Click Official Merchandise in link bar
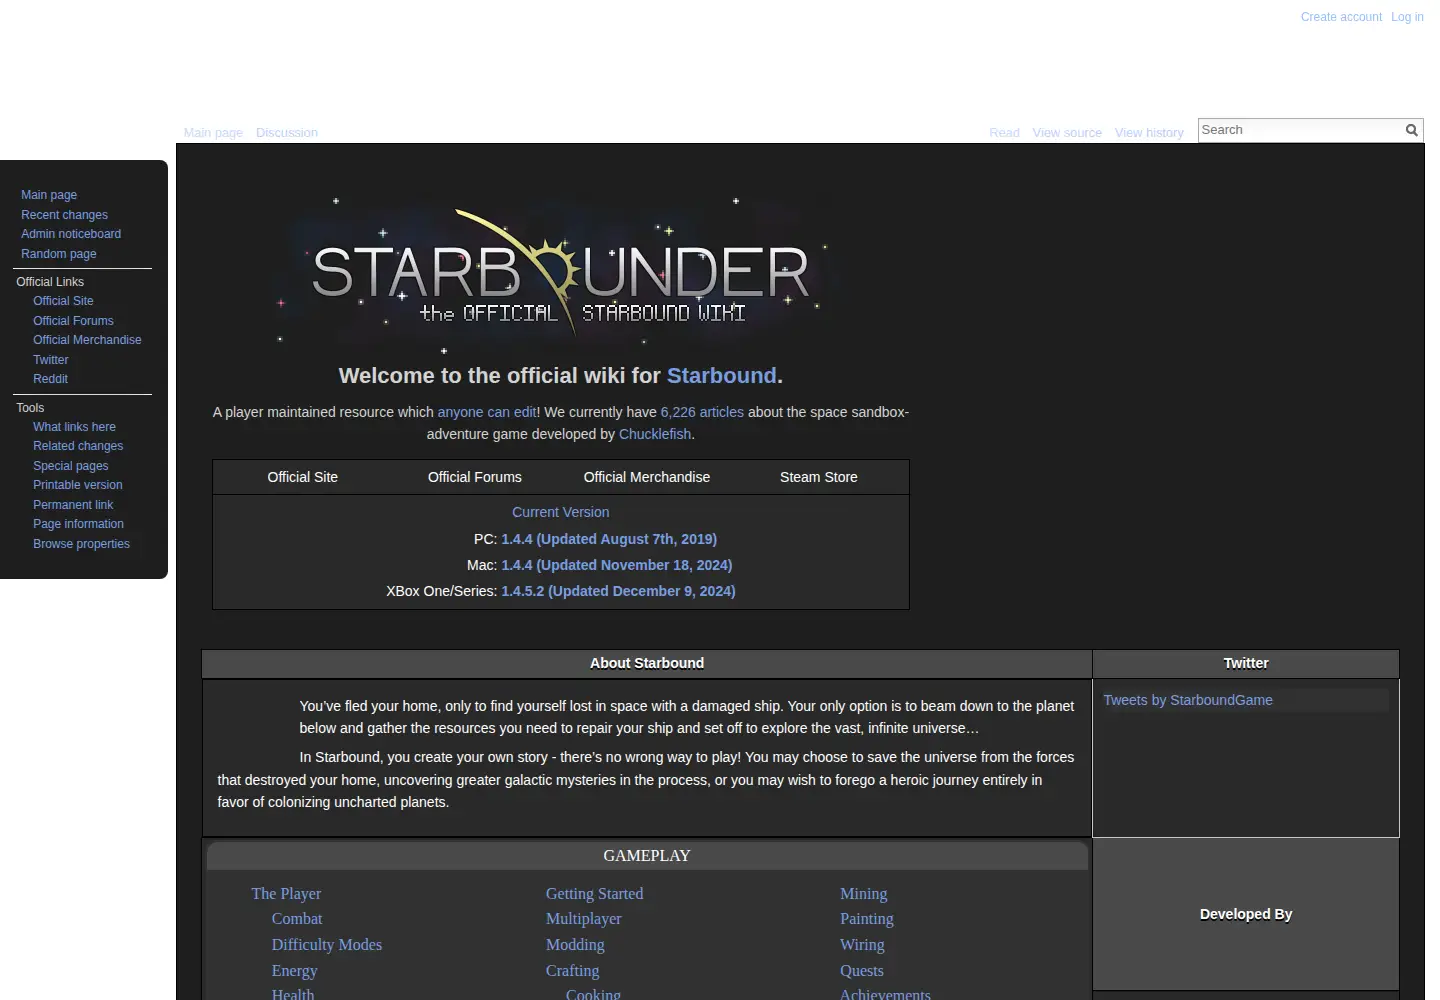Image resolution: width=1440 pixels, height=1000 pixels. coord(647,477)
